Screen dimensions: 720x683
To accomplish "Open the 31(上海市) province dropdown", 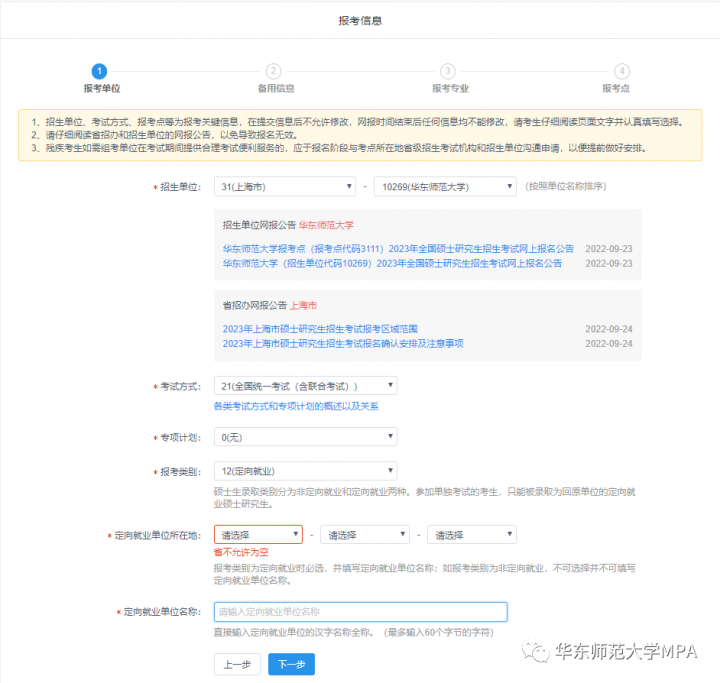I will point(285,186).
